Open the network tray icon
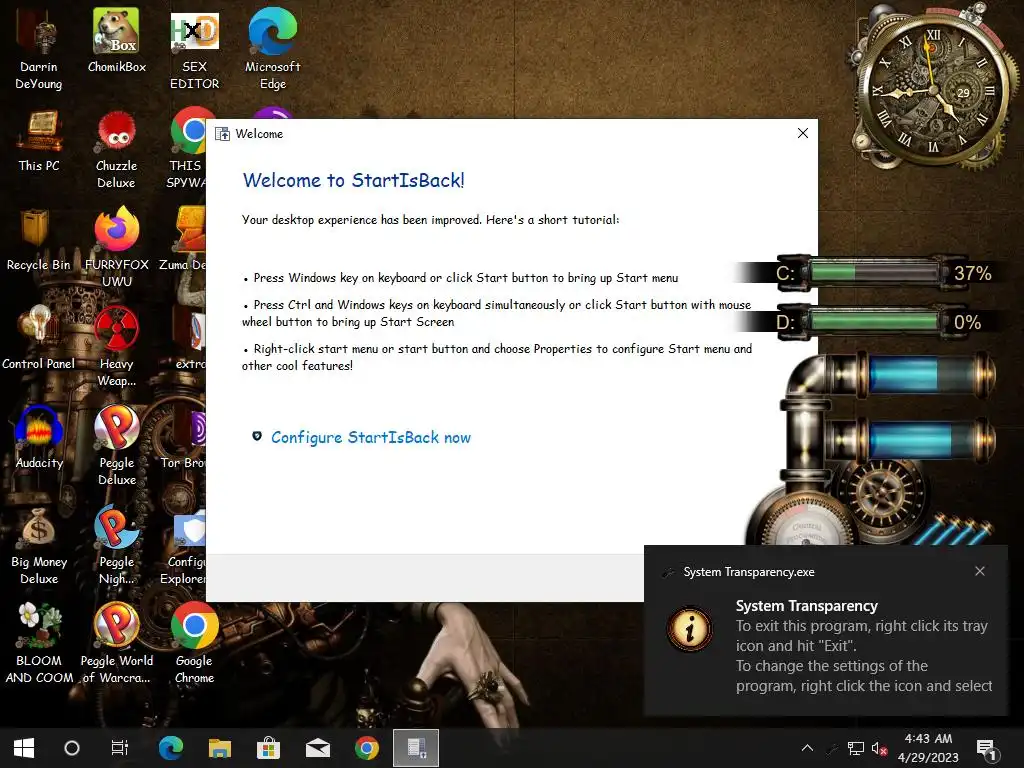The height and width of the screenshot is (768, 1024). coord(856,748)
